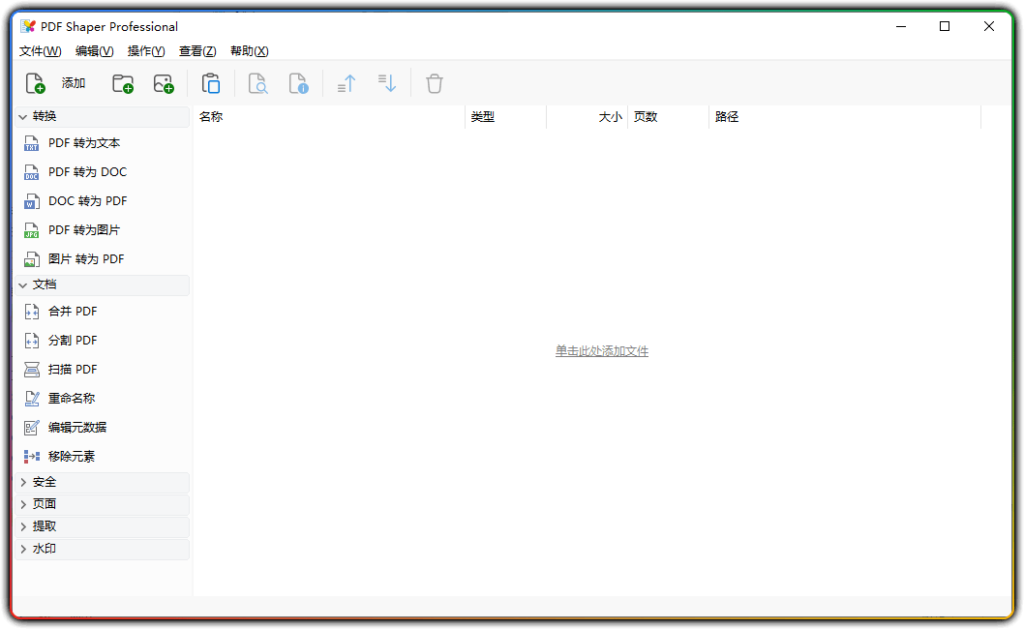Click the remove elements icon next to 移除元素
The height and width of the screenshot is (629, 1024).
tap(31, 457)
